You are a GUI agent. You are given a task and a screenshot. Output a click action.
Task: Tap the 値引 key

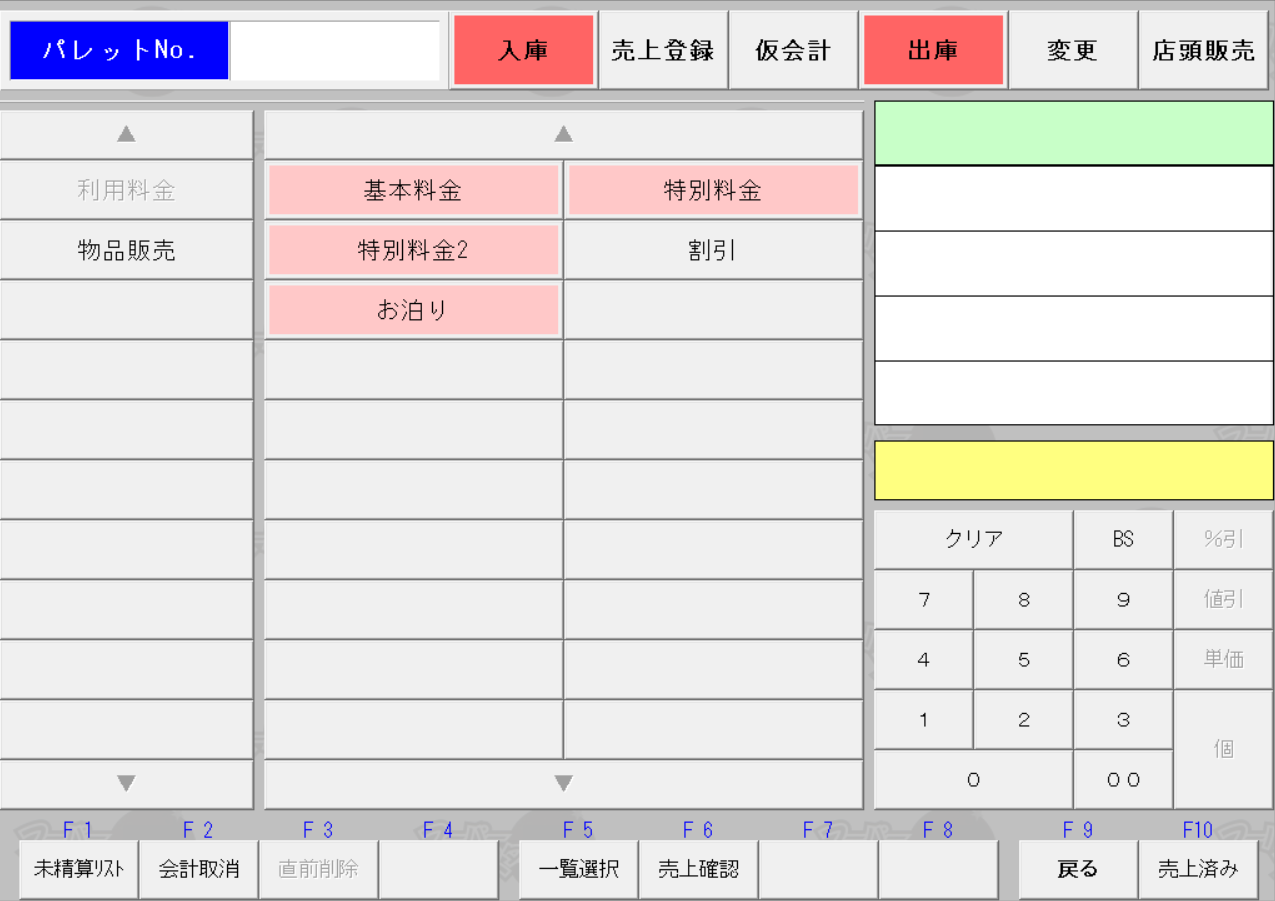click(1224, 600)
